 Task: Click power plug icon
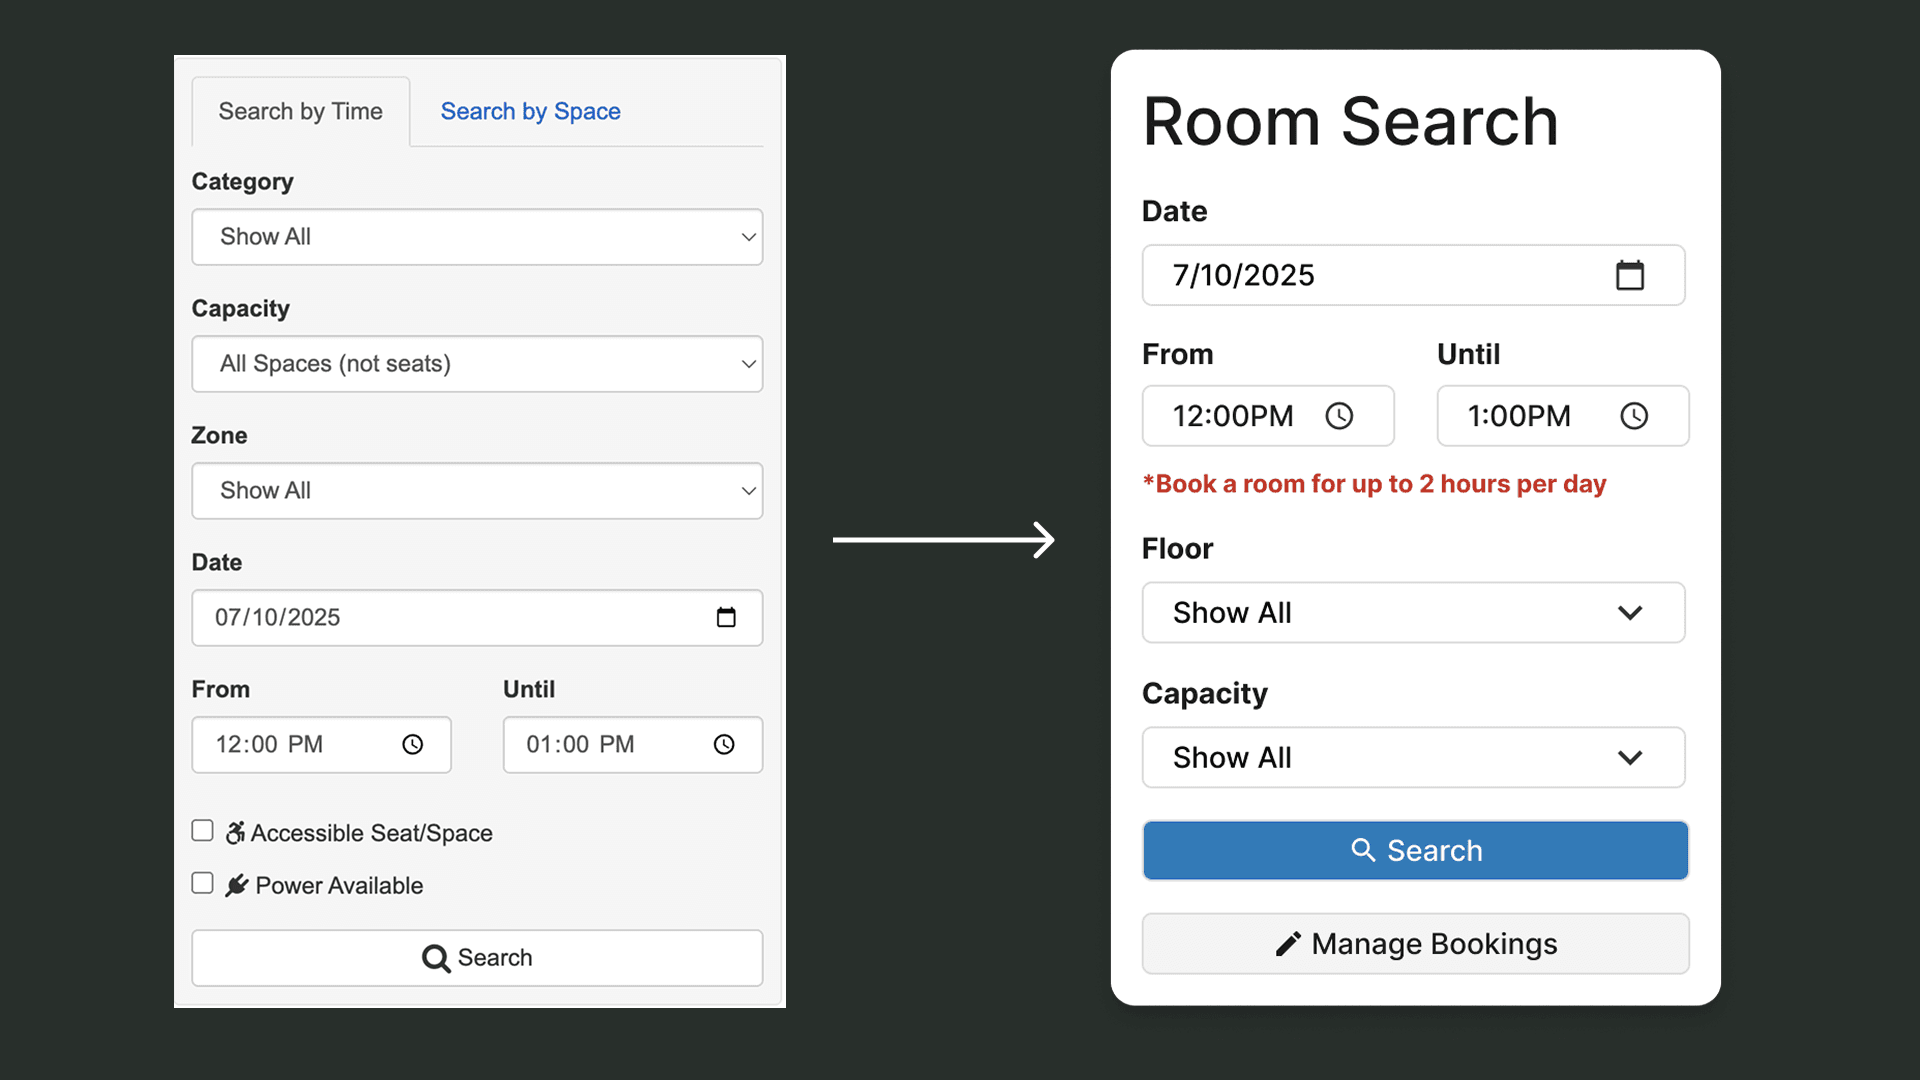pyautogui.click(x=237, y=886)
